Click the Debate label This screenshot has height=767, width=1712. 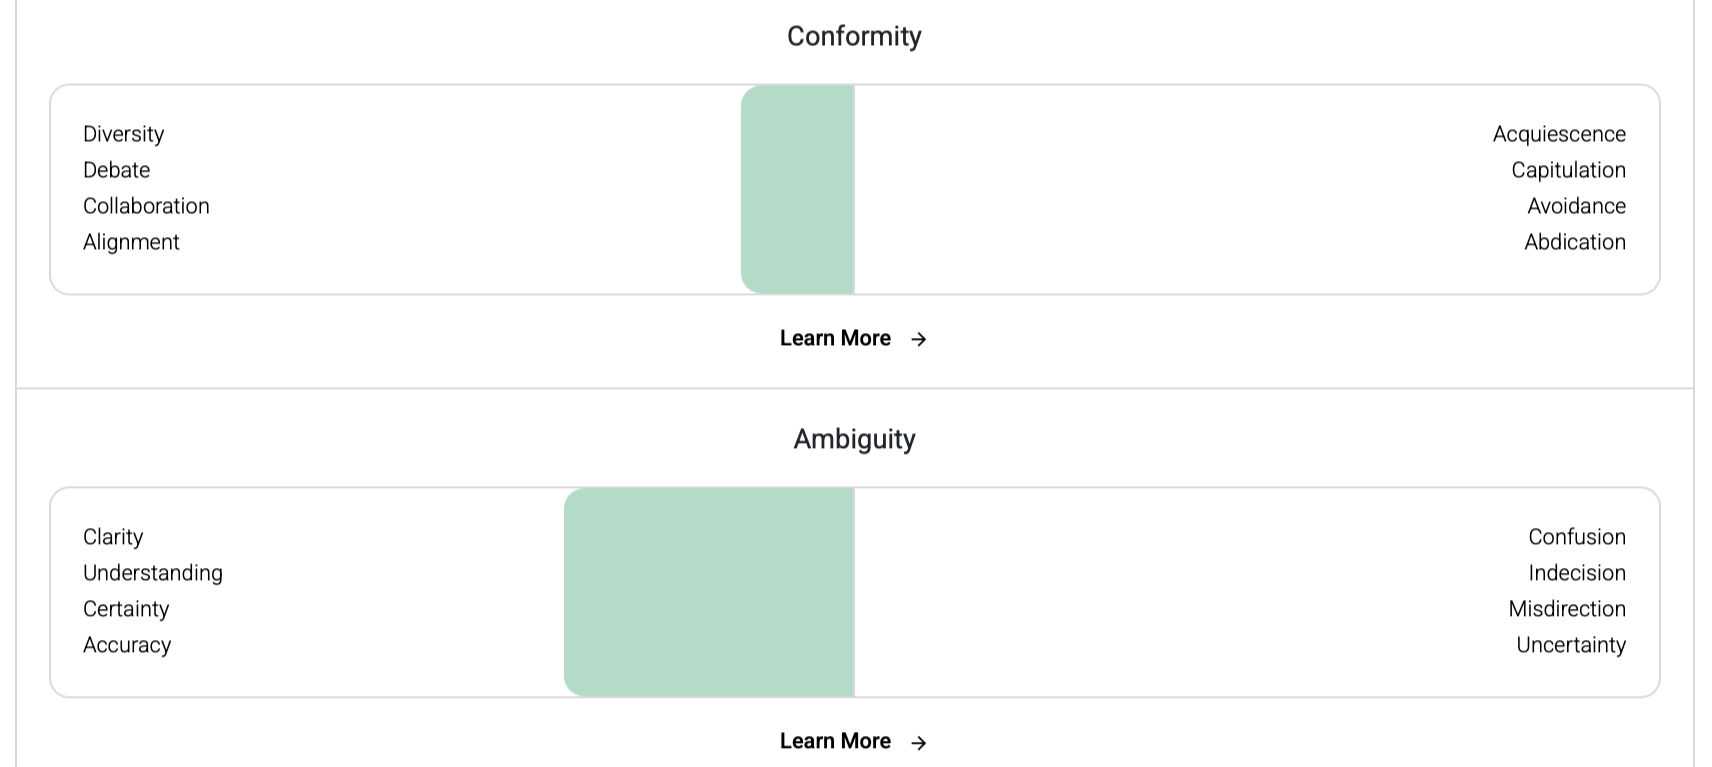pos(116,170)
